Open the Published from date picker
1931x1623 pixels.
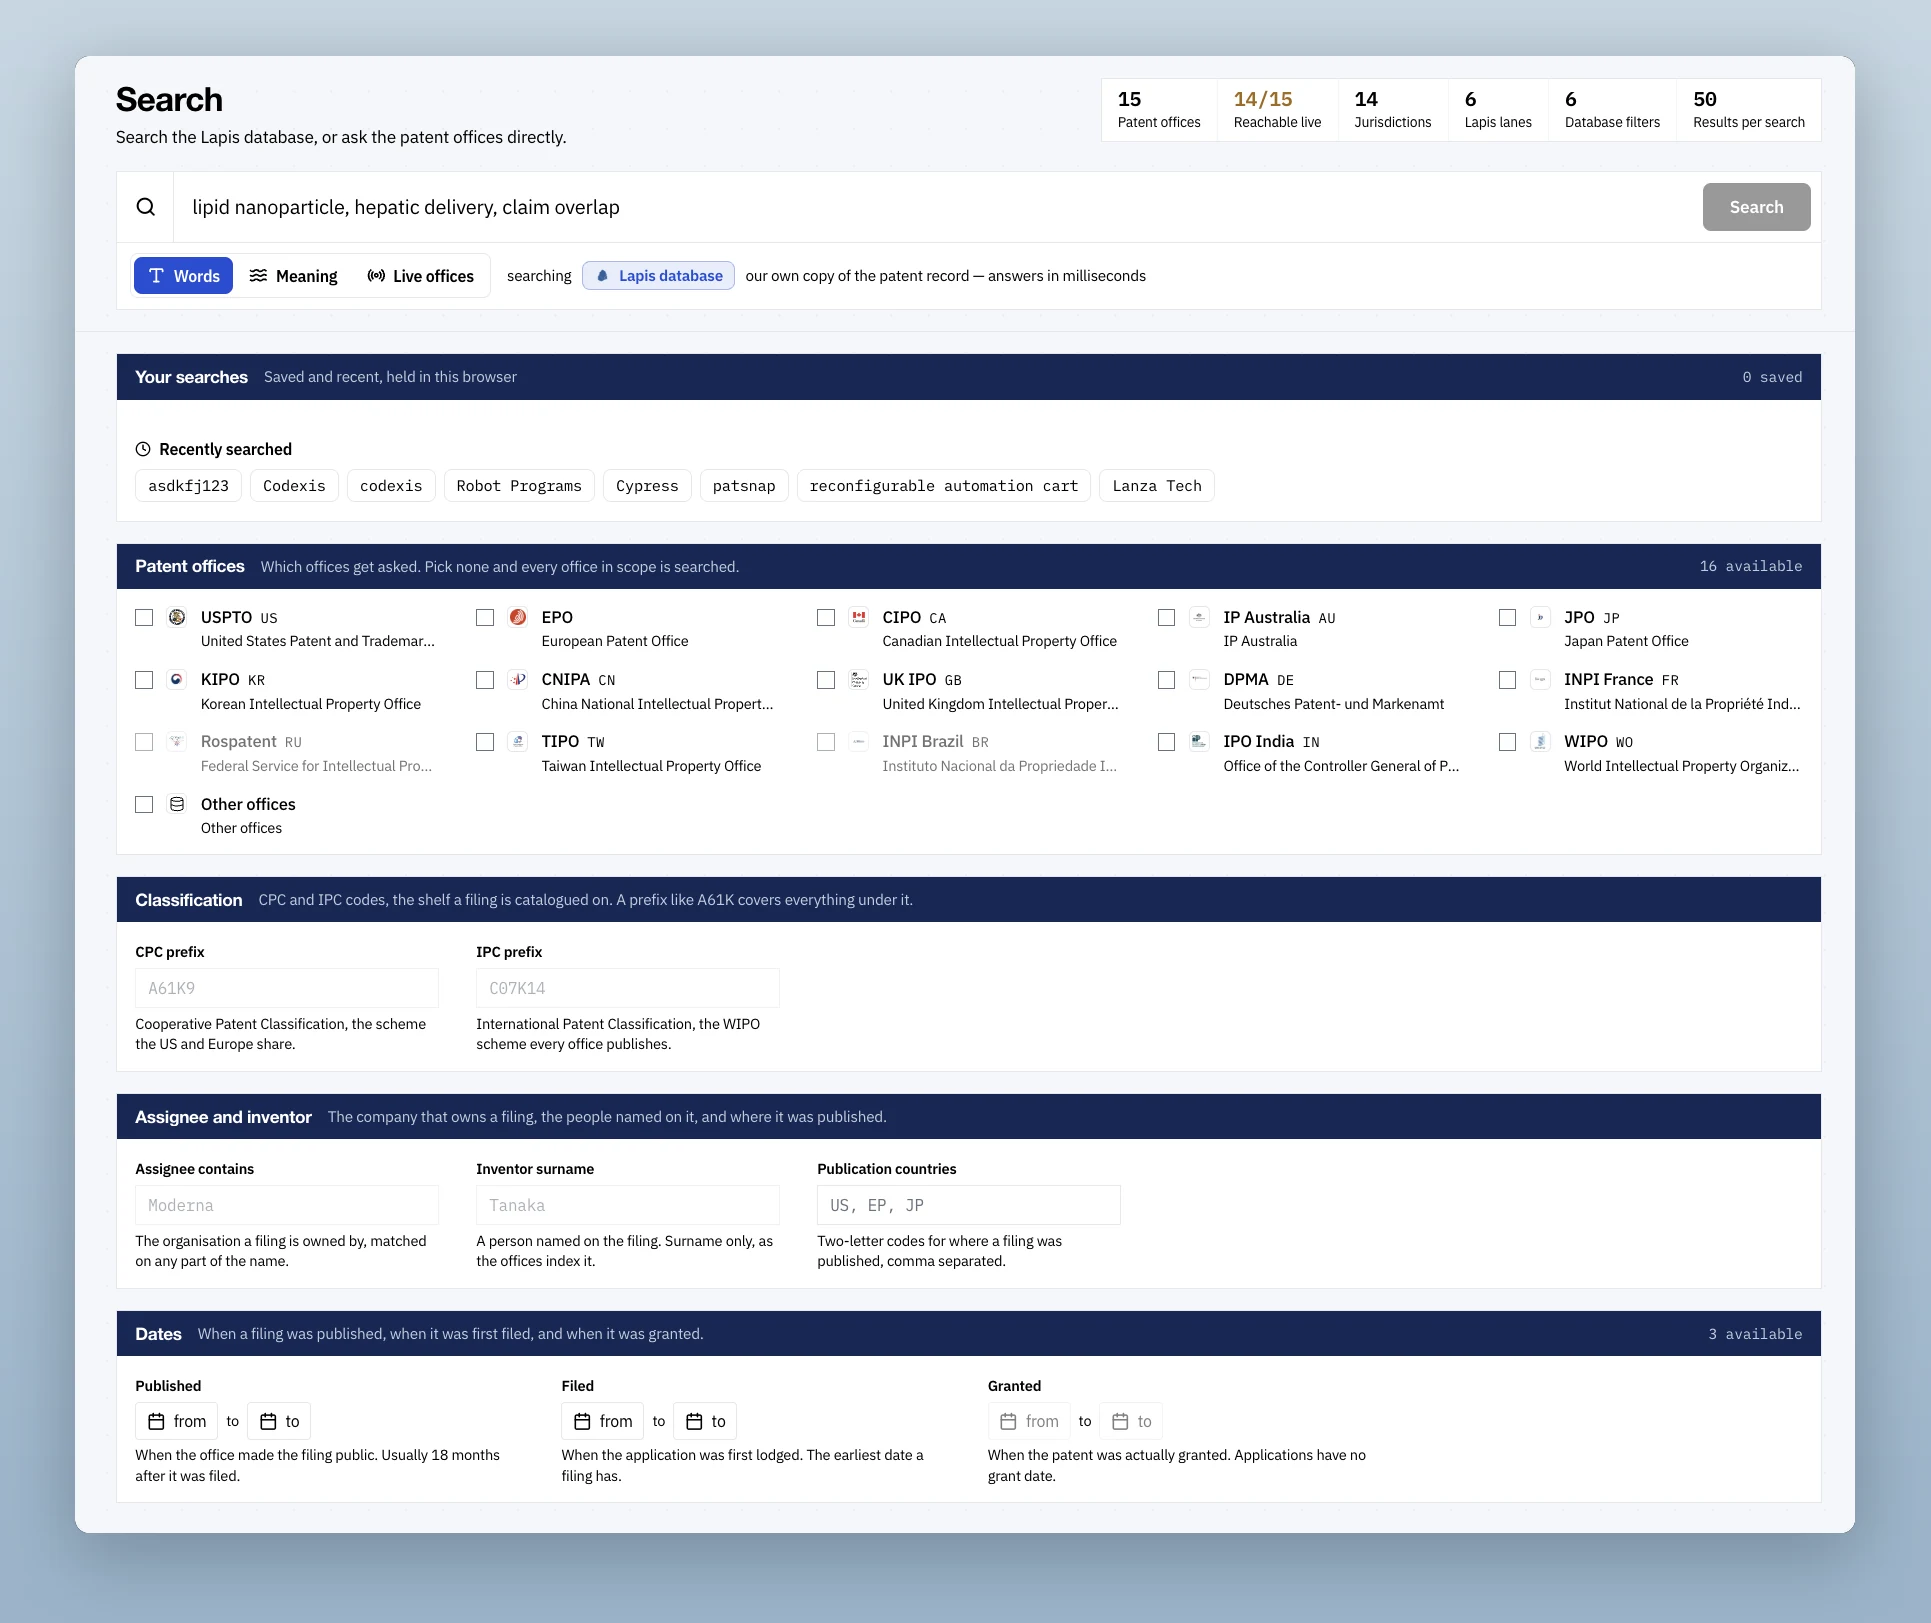click(177, 1421)
